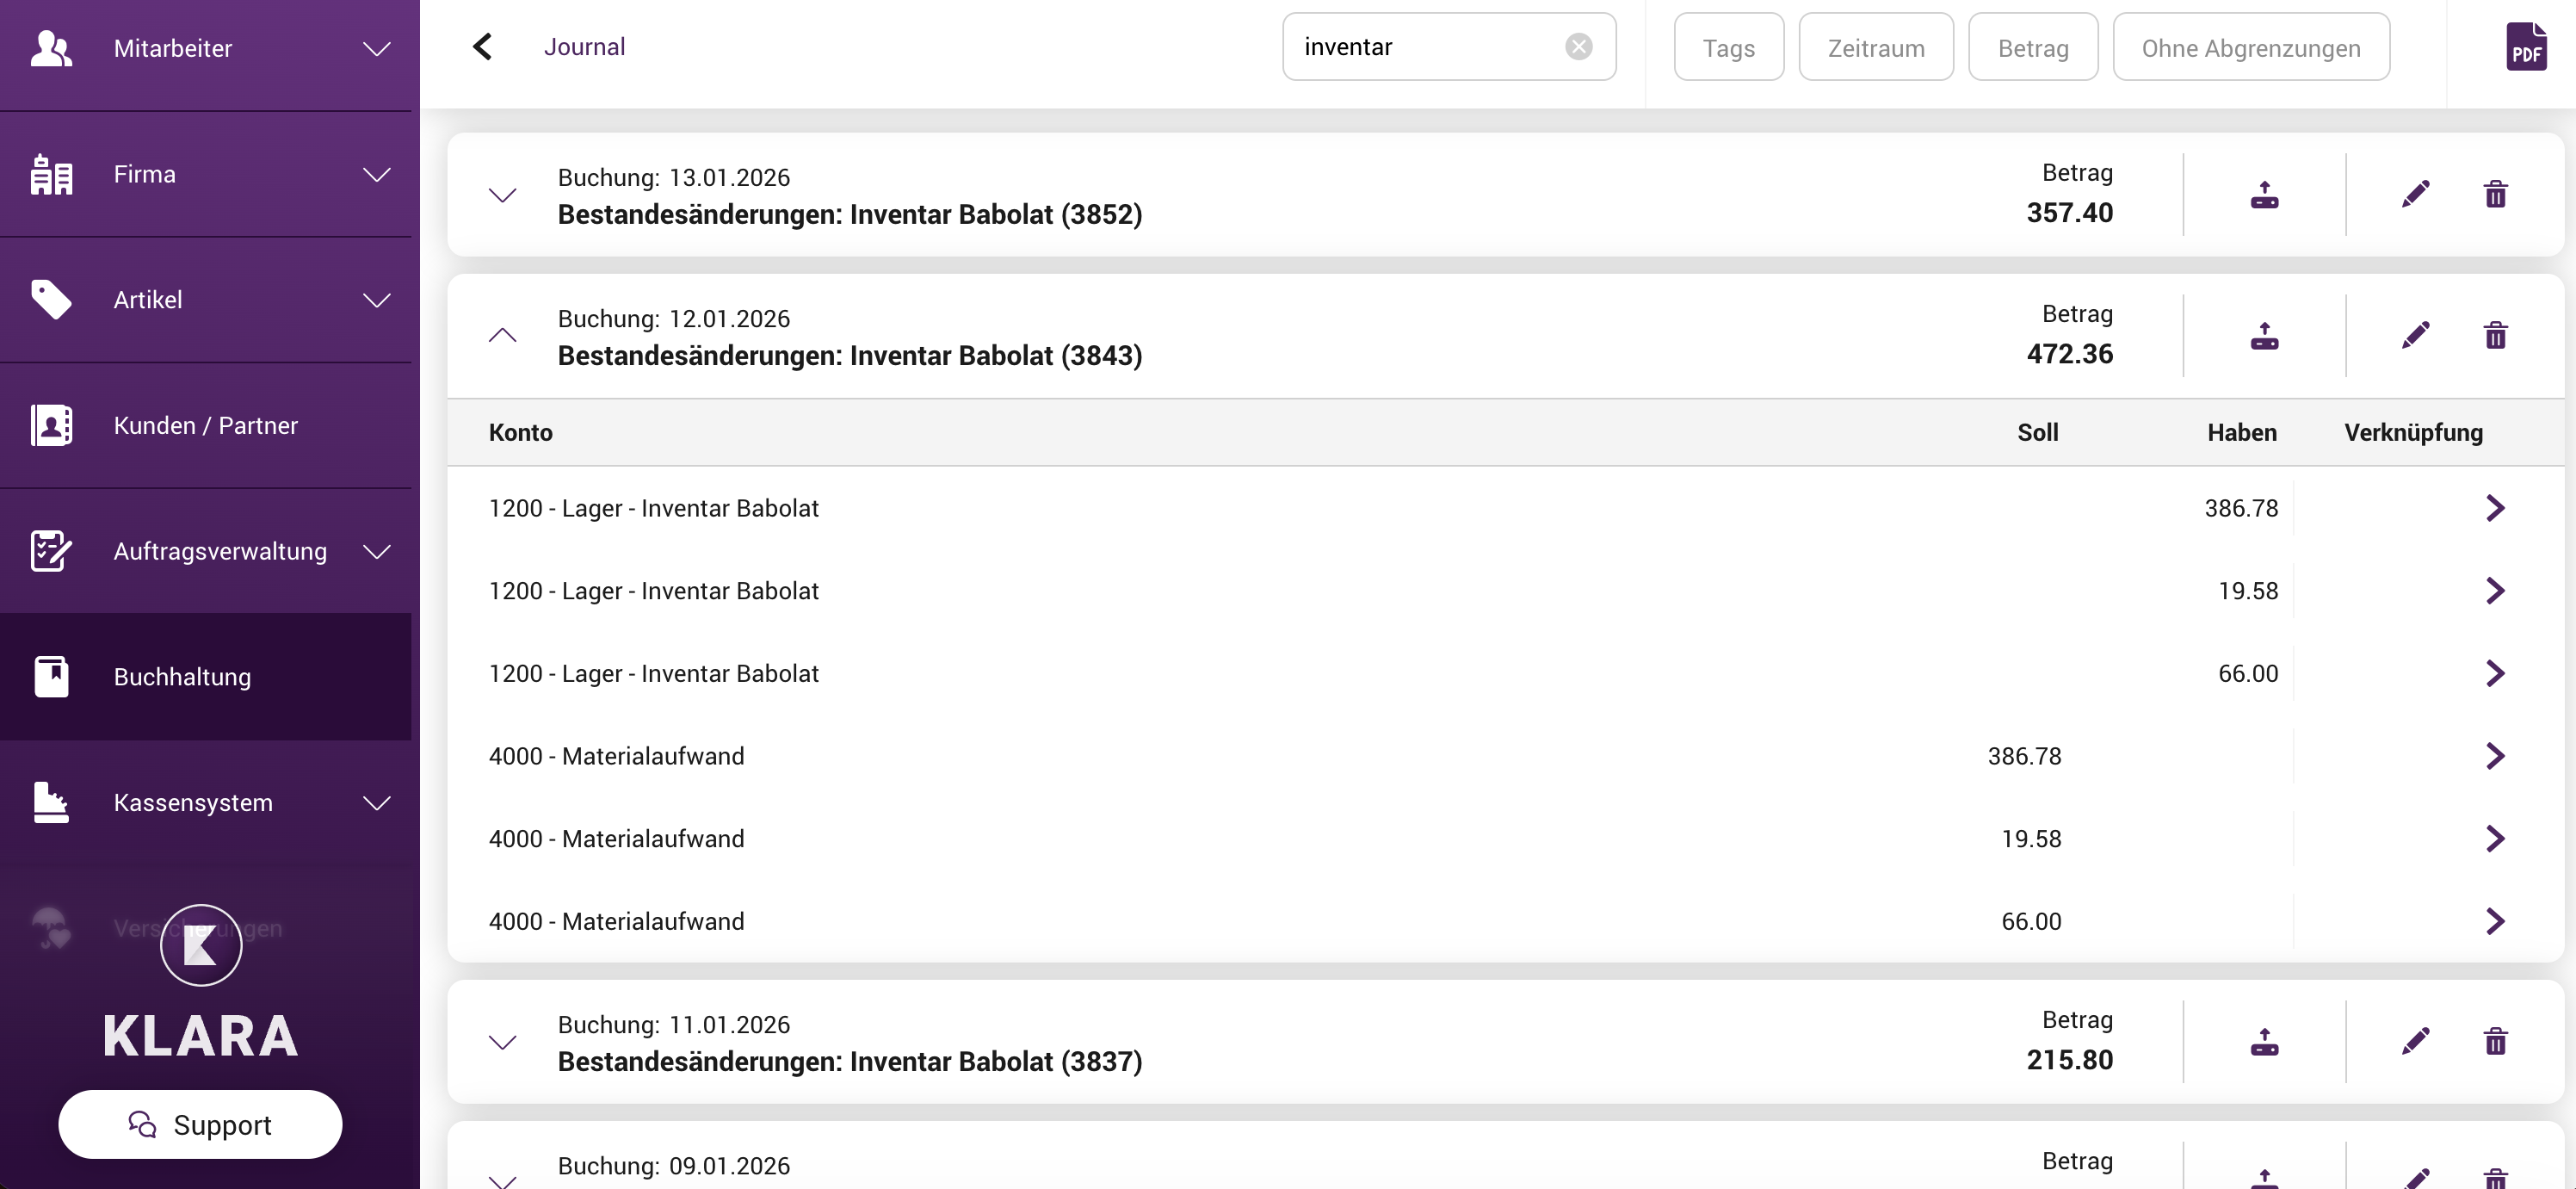Upload a document for booking 3852
The height and width of the screenshot is (1189, 2576).
pos(2264,194)
